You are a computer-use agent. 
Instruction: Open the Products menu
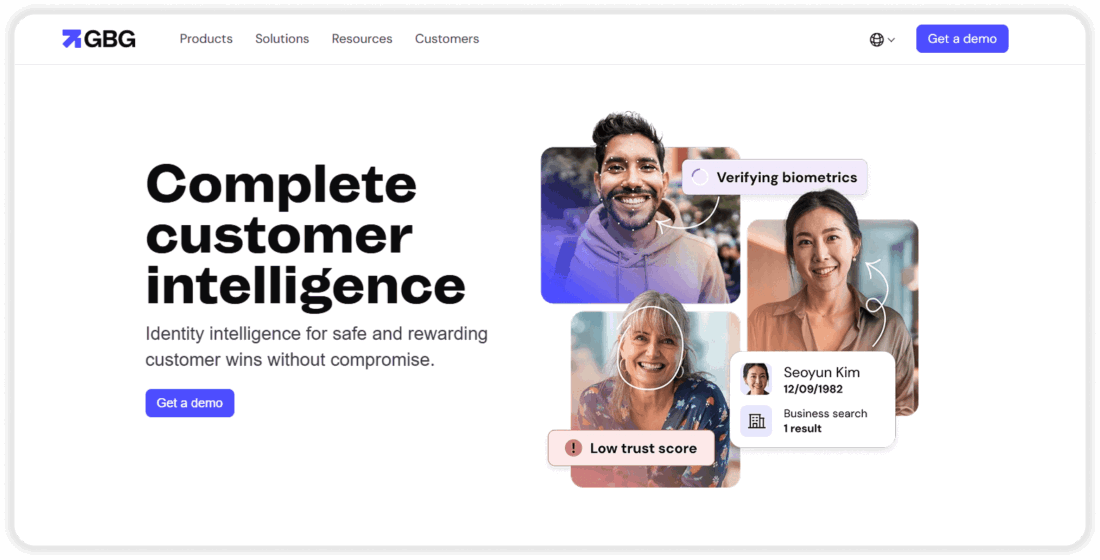coord(206,39)
